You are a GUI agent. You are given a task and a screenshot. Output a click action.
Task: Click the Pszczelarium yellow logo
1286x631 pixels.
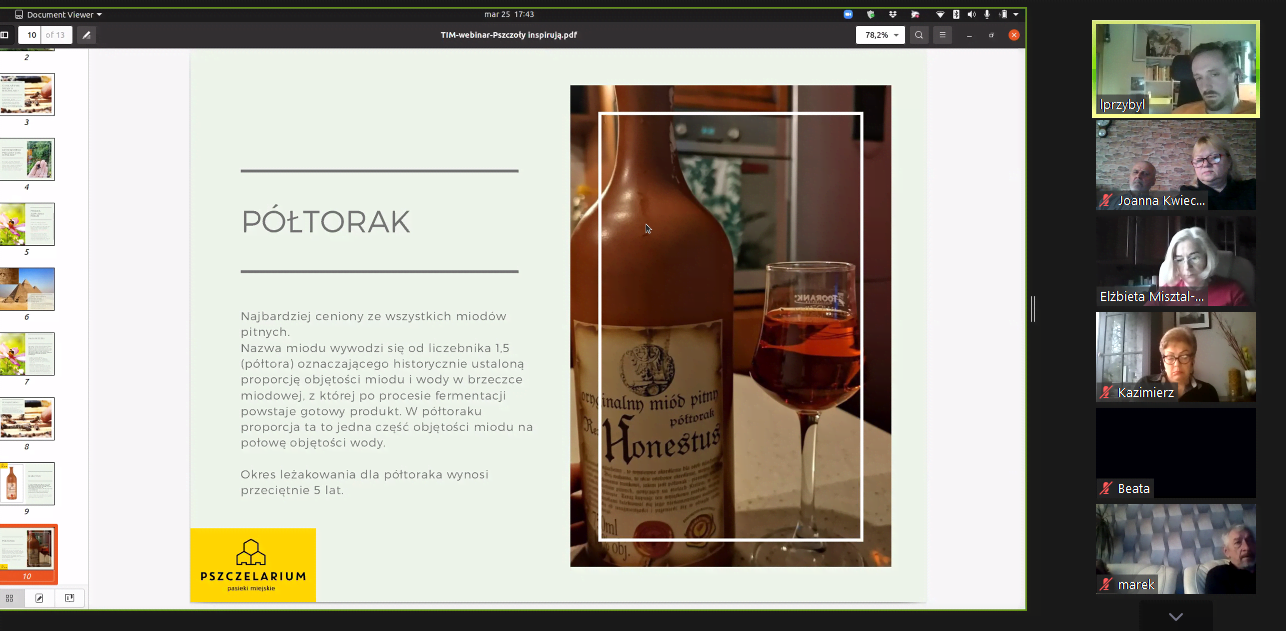[x=253, y=565]
